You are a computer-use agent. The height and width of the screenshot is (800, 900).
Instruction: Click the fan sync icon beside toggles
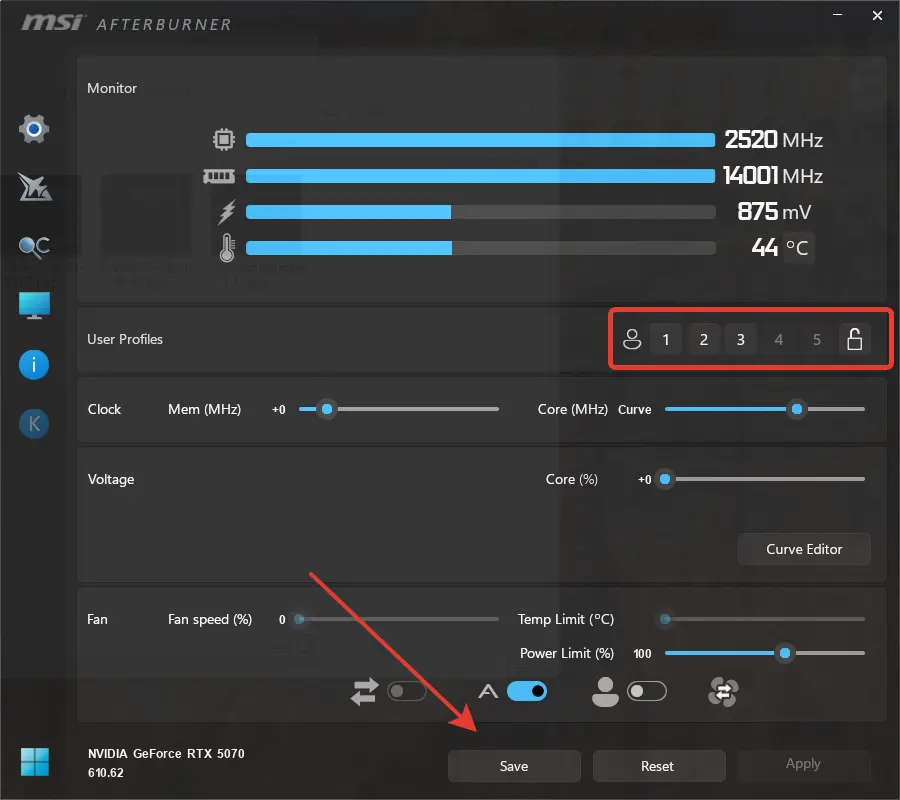click(723, 692)
